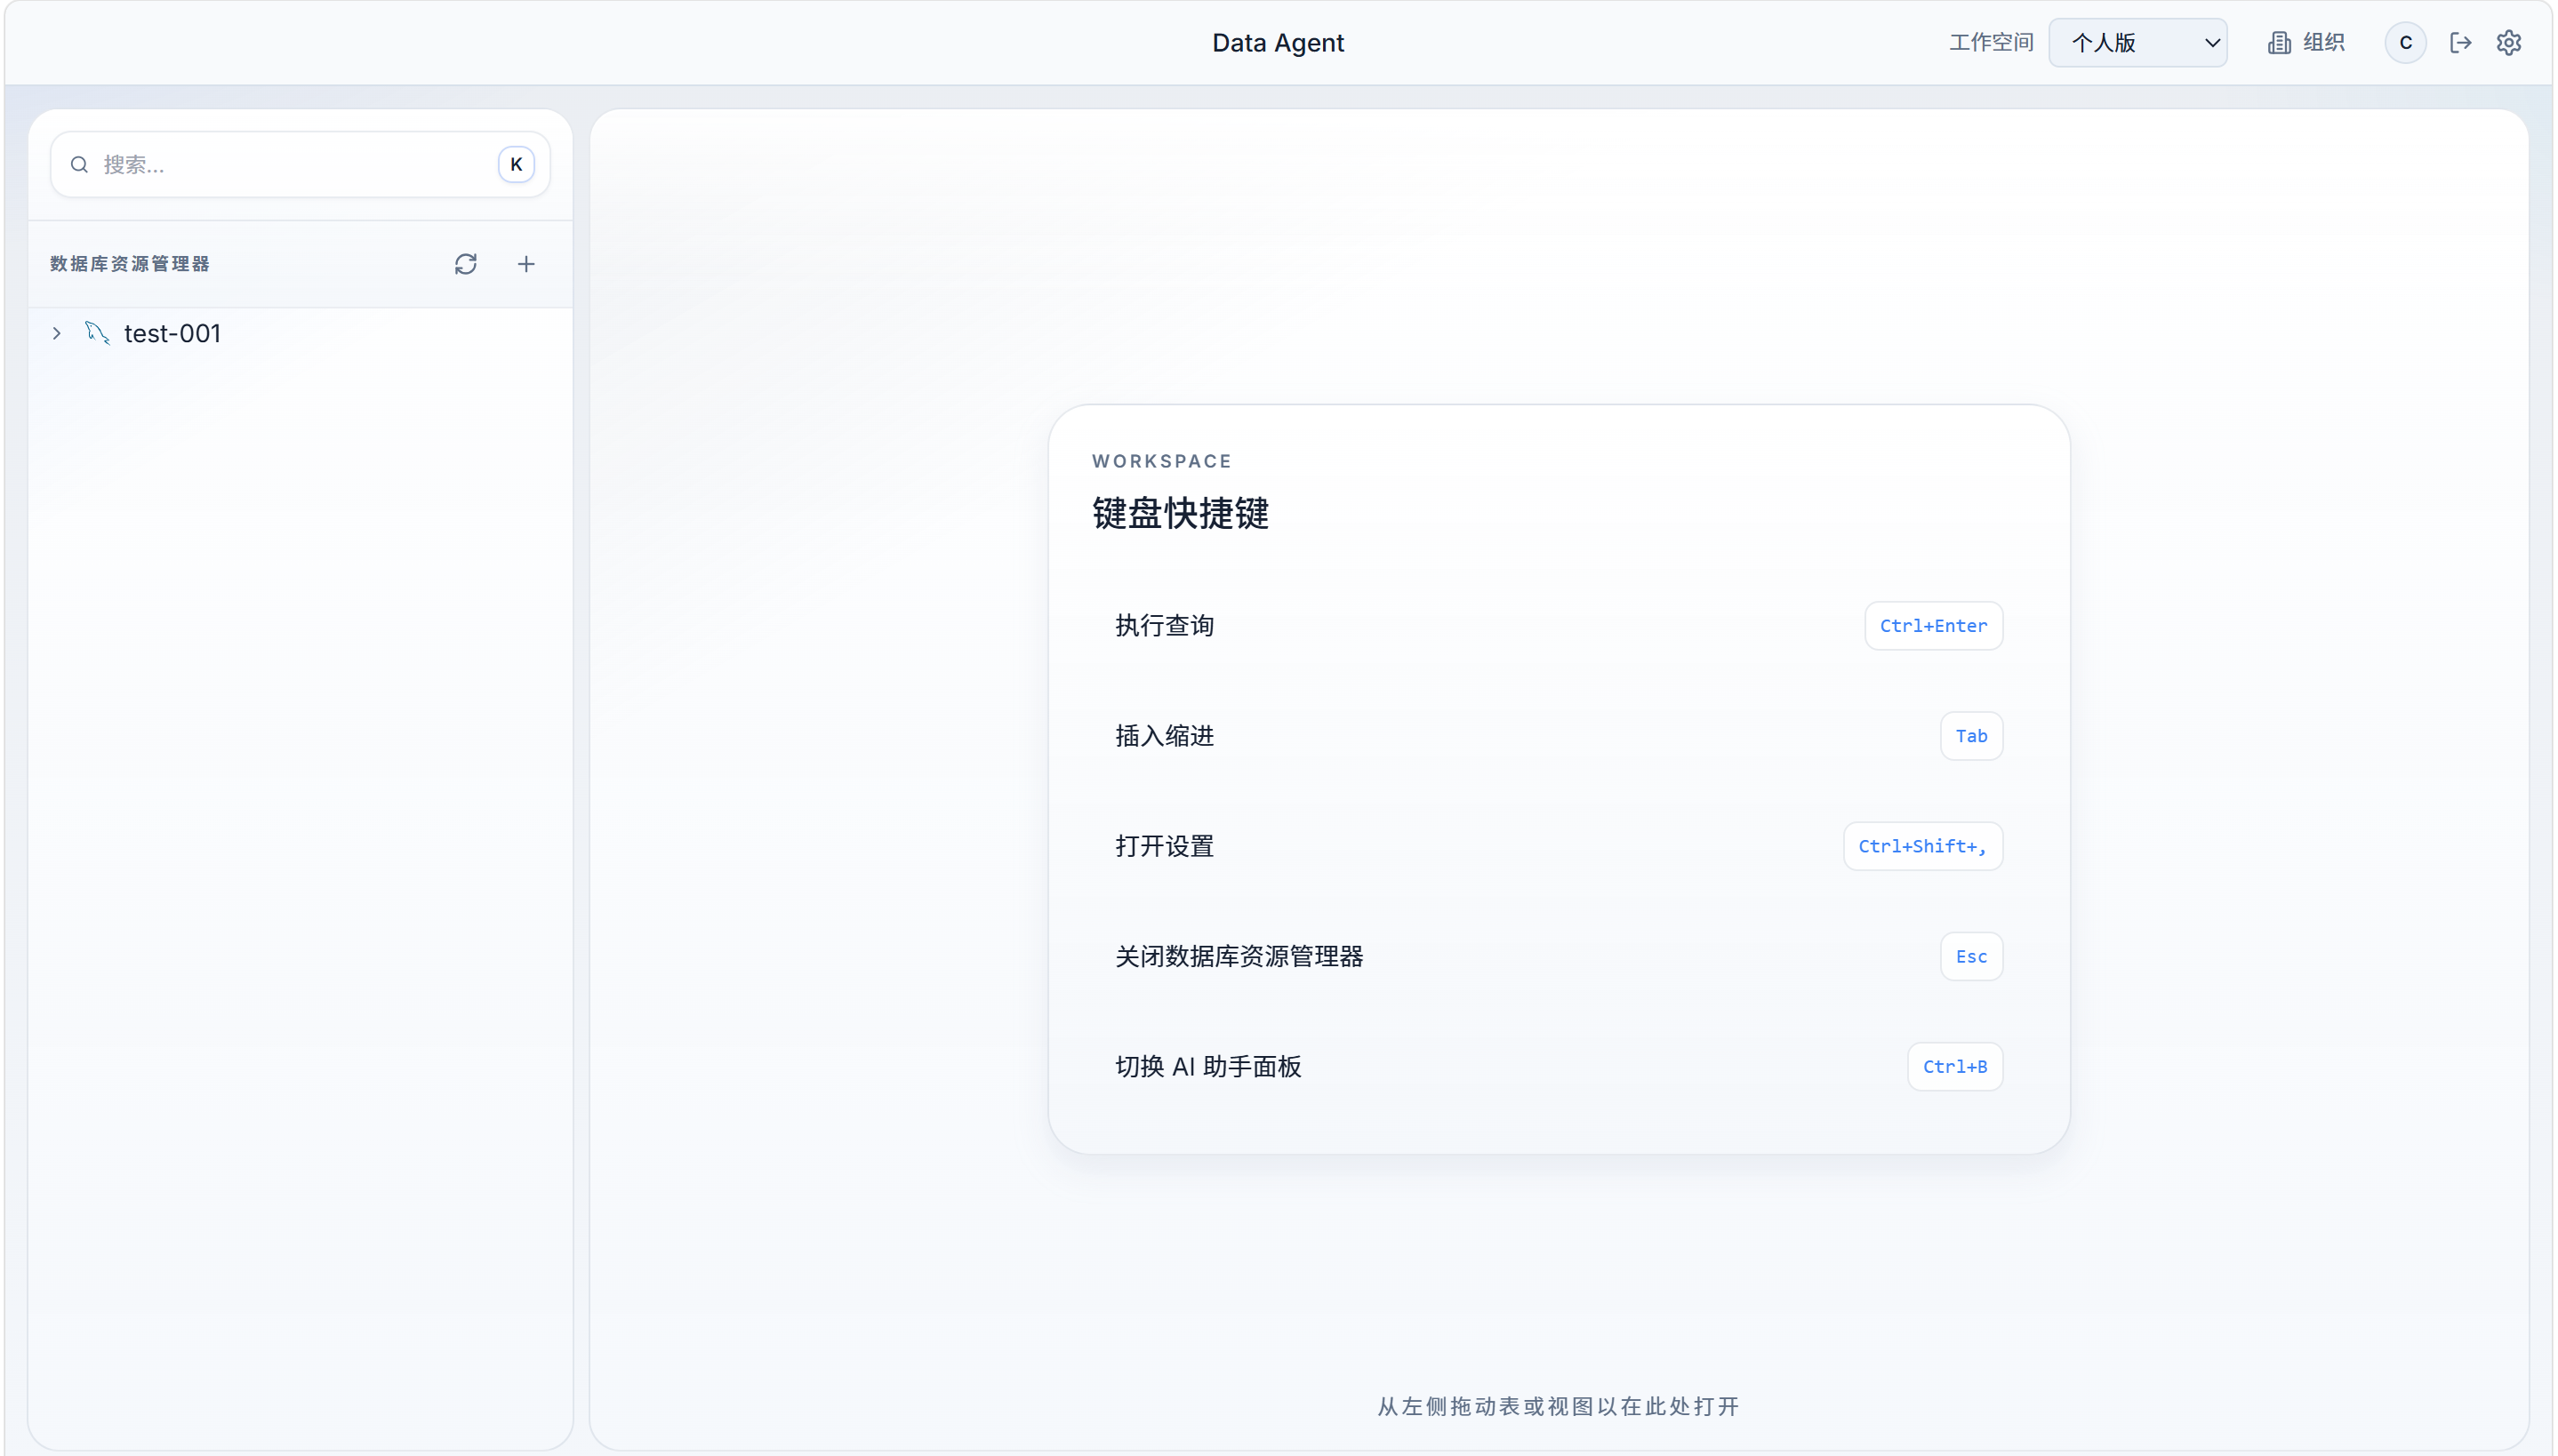This screenshot has width=2558, height=1456.
Task: Select the test-001 tree item
Action: pos(300,333)
